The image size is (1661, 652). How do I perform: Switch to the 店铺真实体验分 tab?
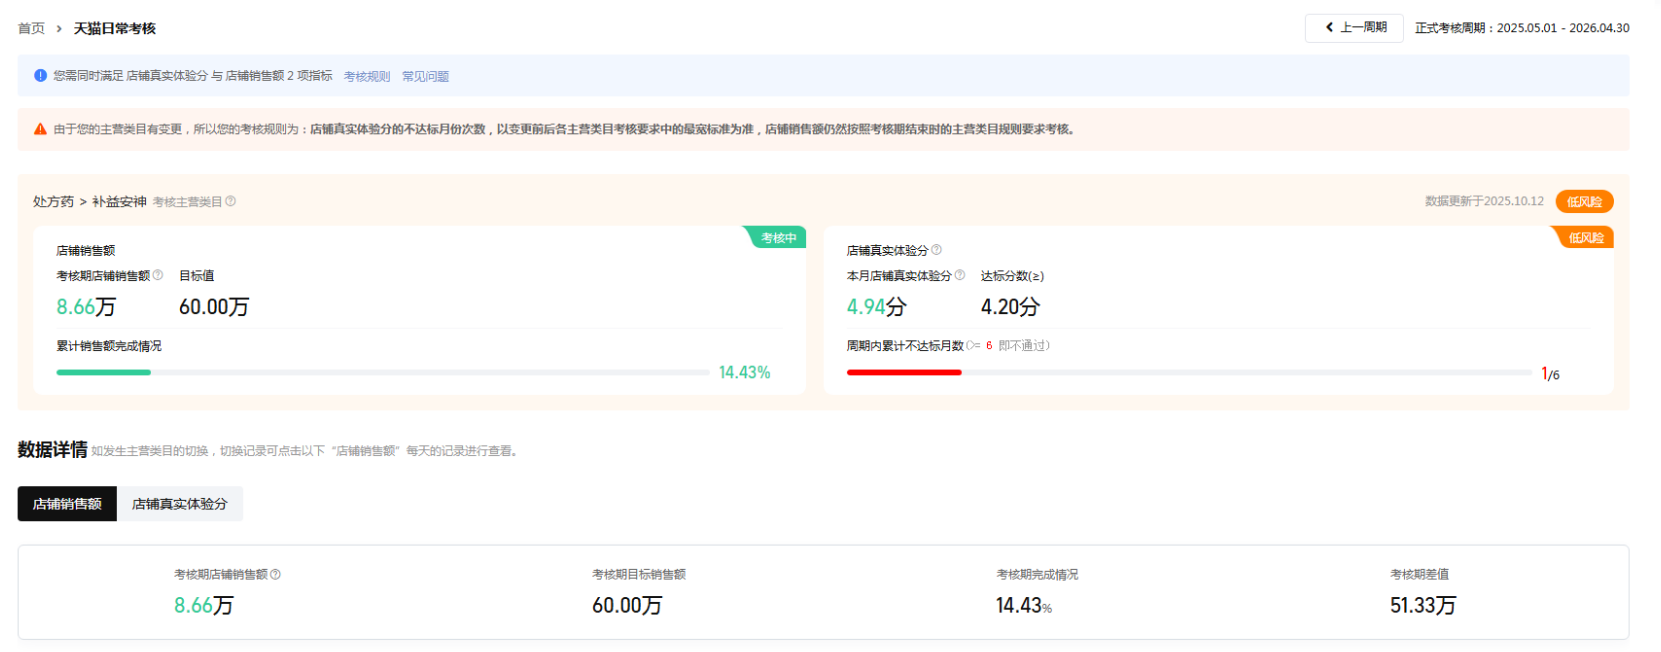[x=180, y=504]
